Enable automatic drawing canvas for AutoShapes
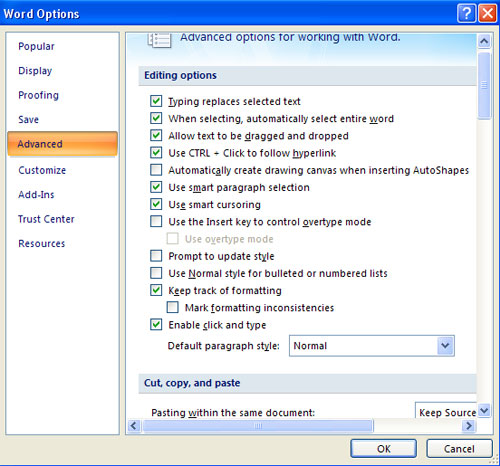 (156, 170)
